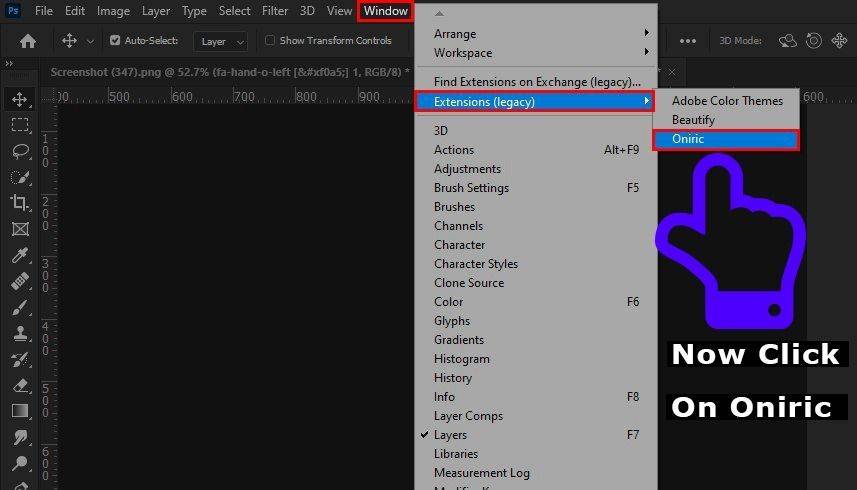Select the Healing Brush tool

coord(20,281)
